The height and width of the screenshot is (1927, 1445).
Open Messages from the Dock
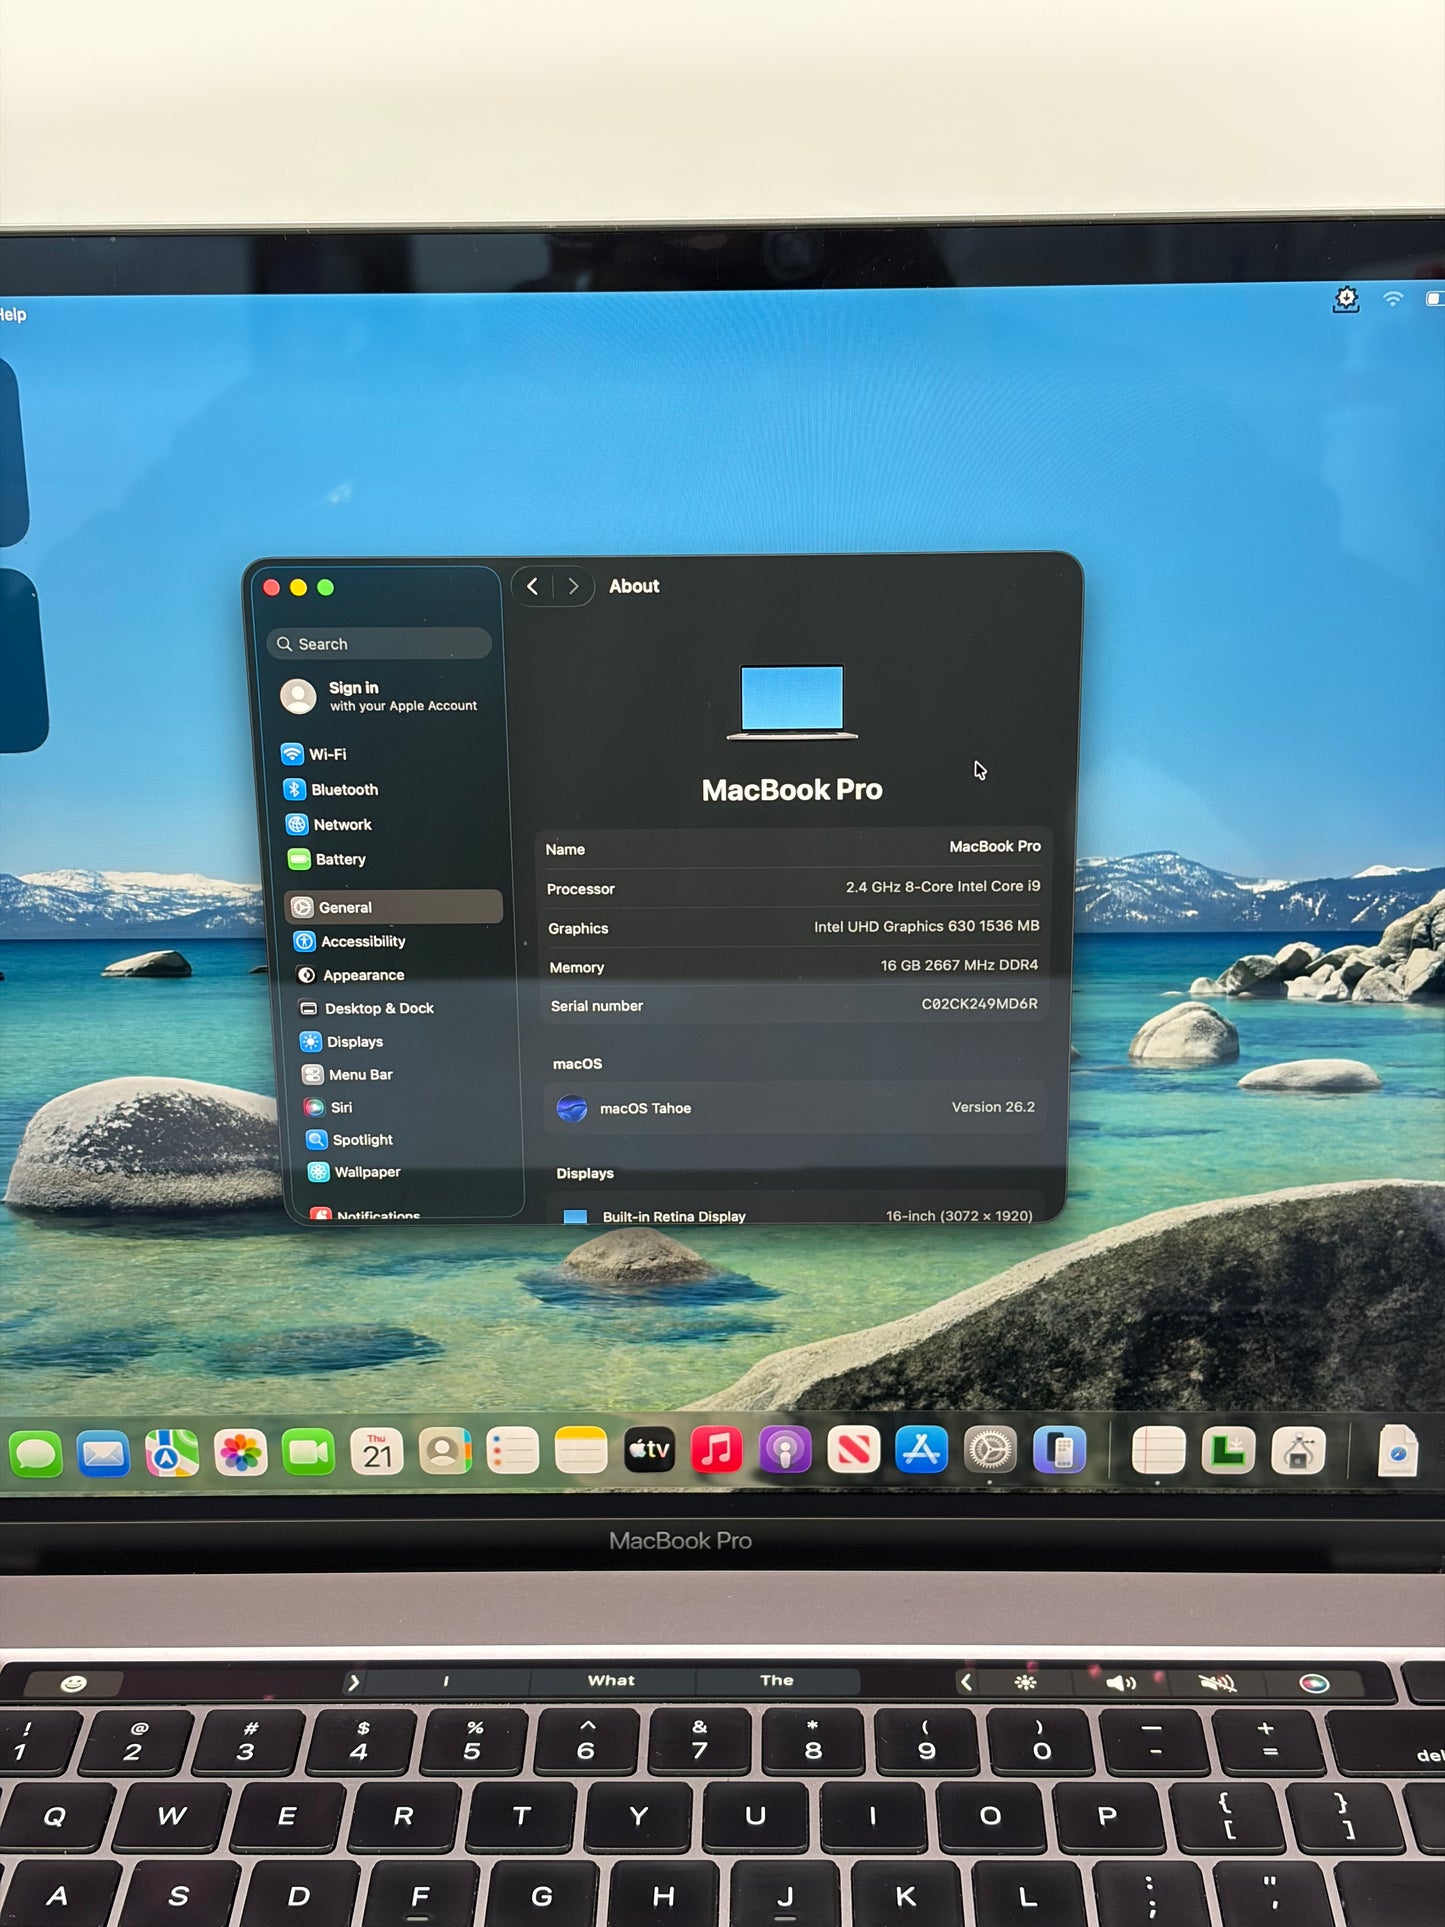[35, 1453]
